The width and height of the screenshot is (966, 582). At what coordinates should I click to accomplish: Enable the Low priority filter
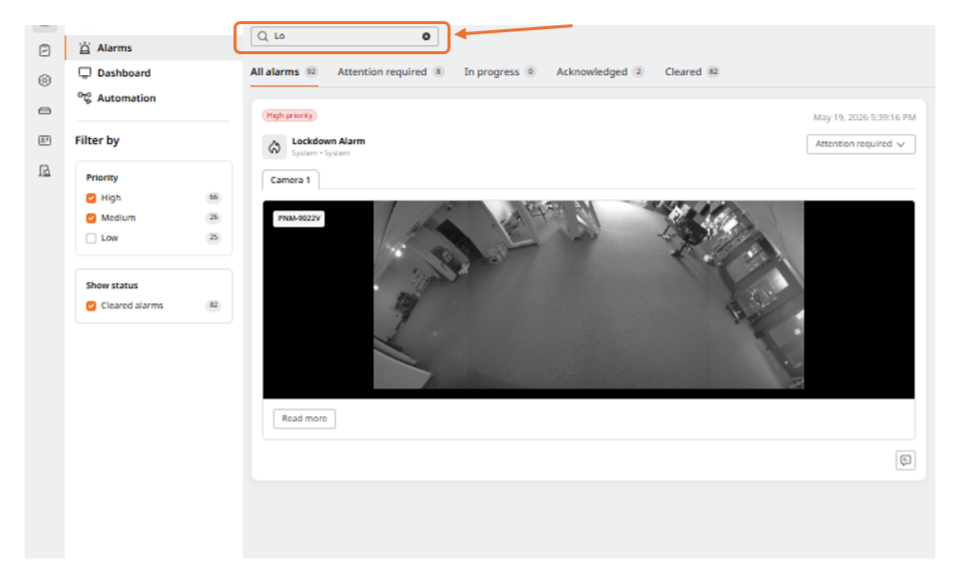coord(91,238)
